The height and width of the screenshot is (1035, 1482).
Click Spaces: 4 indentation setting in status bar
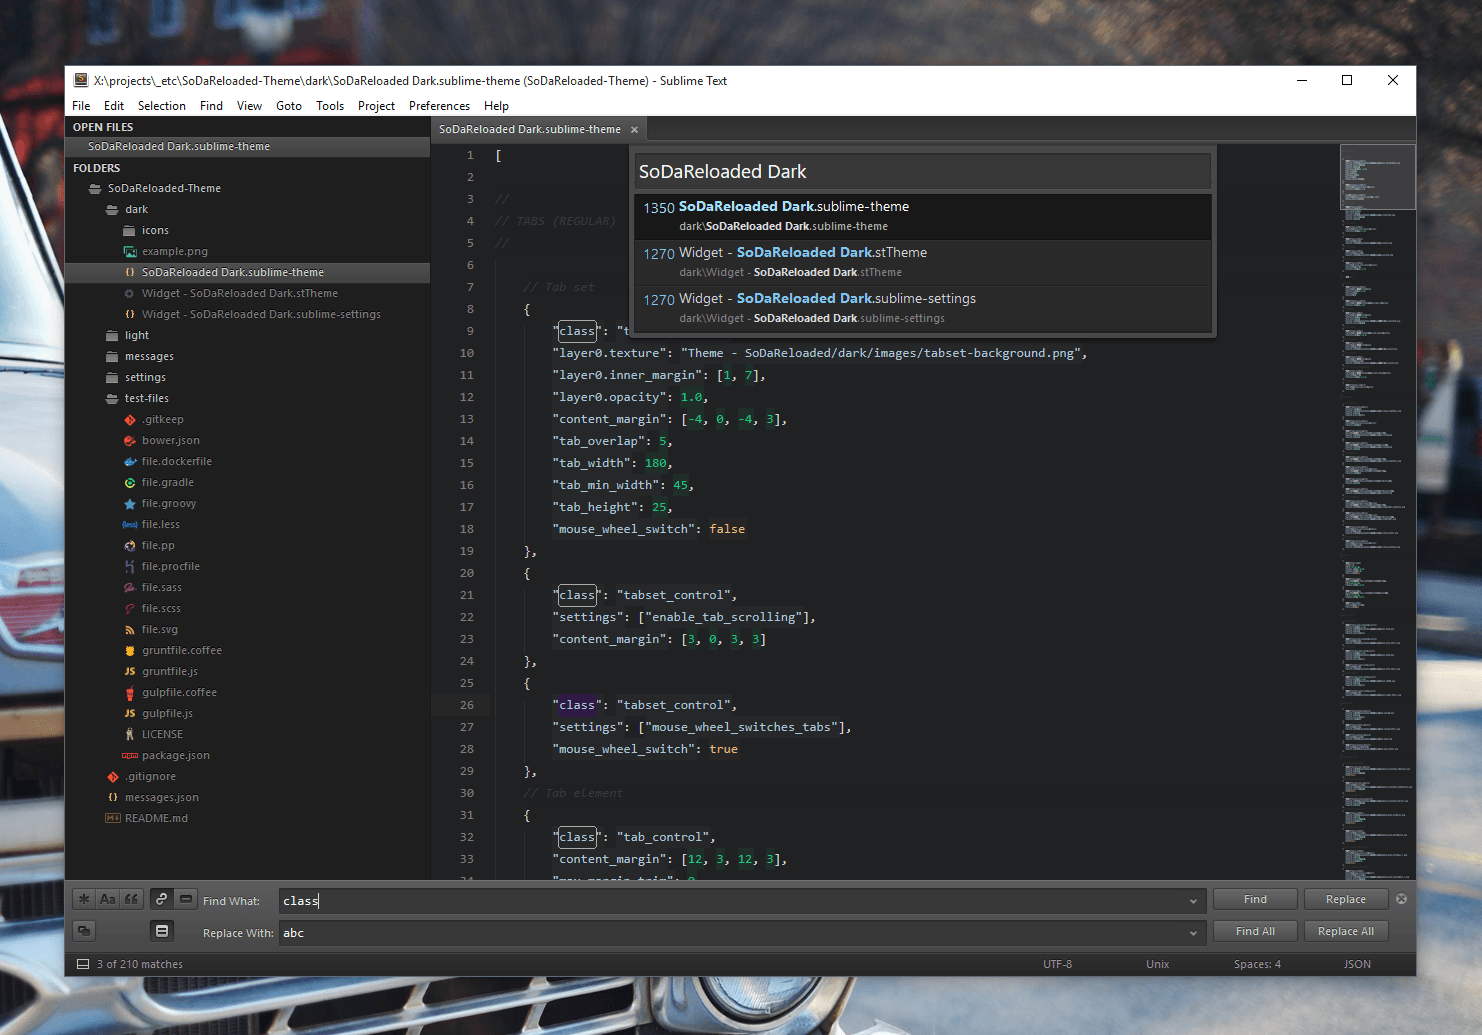coord(1257,964)
